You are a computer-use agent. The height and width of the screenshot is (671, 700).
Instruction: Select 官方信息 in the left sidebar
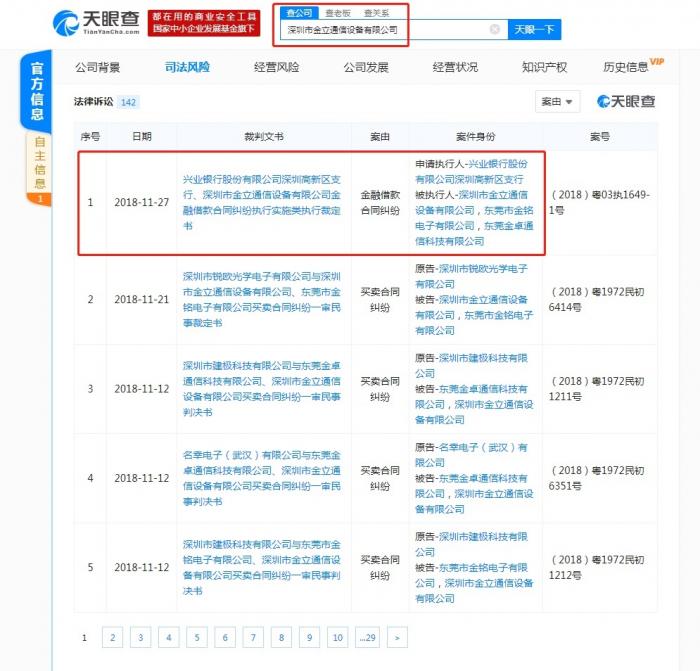[x=37, y=92]
